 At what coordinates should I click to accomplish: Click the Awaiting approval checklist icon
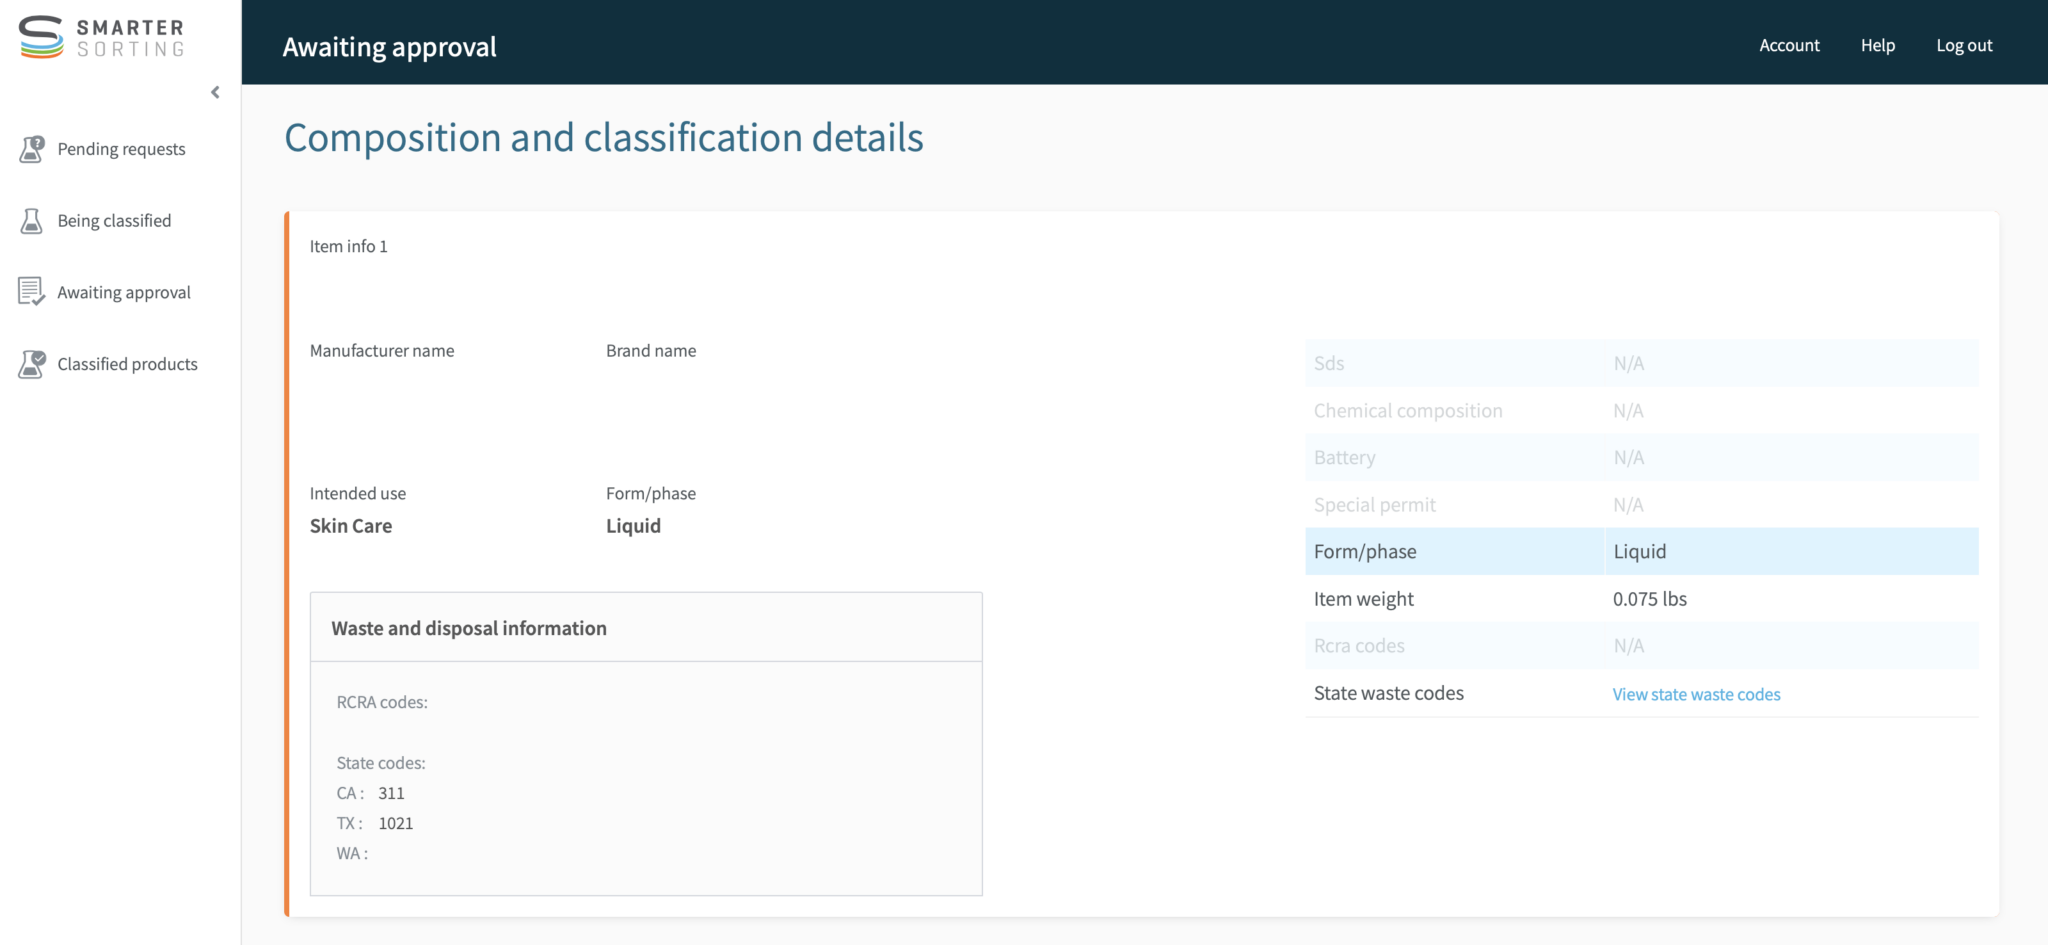32,292
